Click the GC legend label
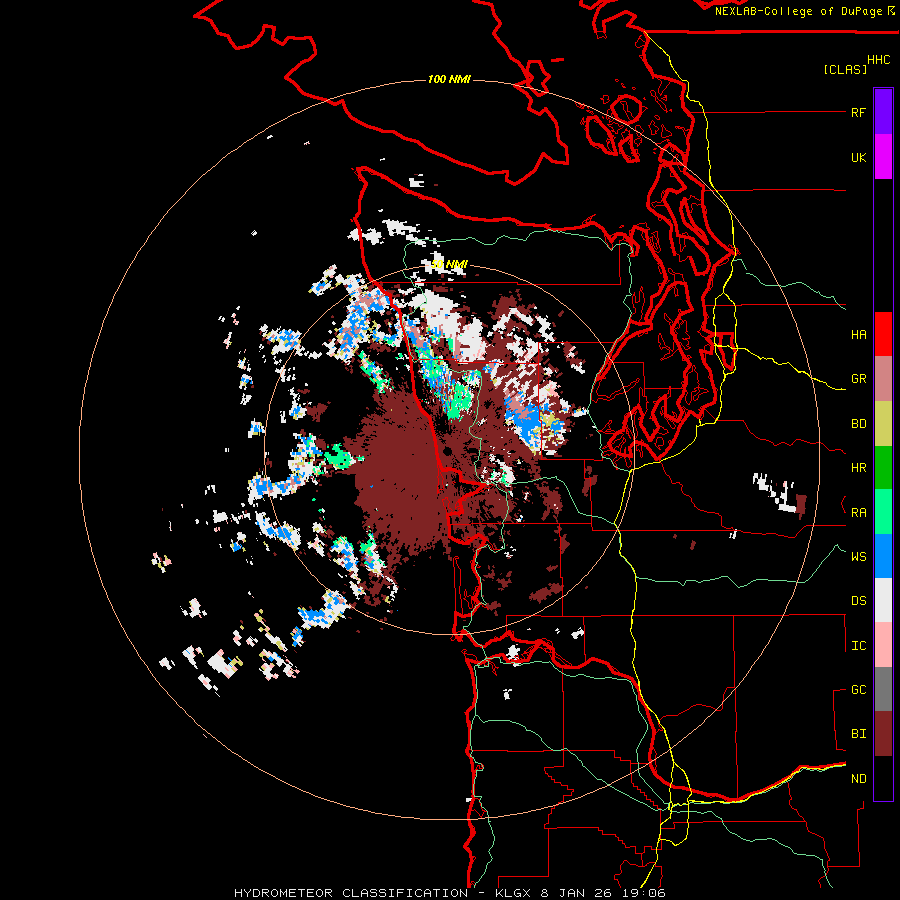900x900 pixels. tap(858, 690)
